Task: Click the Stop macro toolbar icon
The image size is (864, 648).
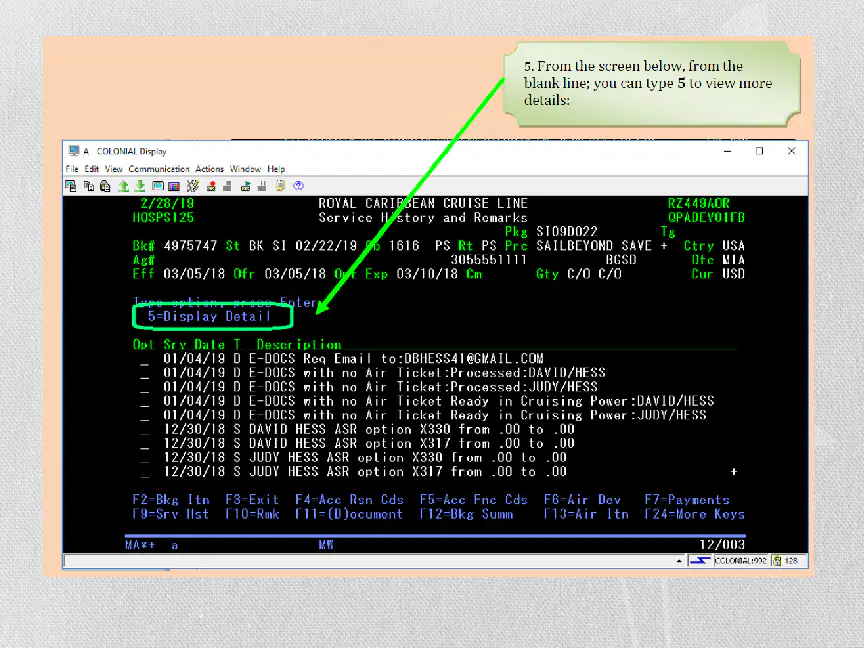Action: click(x=227, y=186)
